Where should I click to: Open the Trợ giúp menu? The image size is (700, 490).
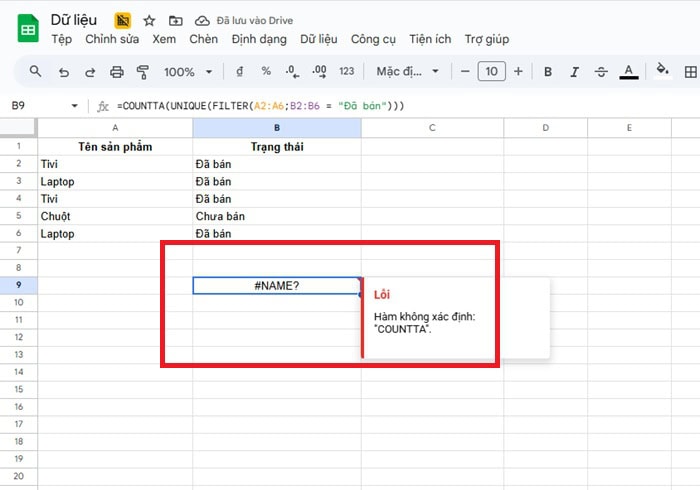click(x=487, y=39)
